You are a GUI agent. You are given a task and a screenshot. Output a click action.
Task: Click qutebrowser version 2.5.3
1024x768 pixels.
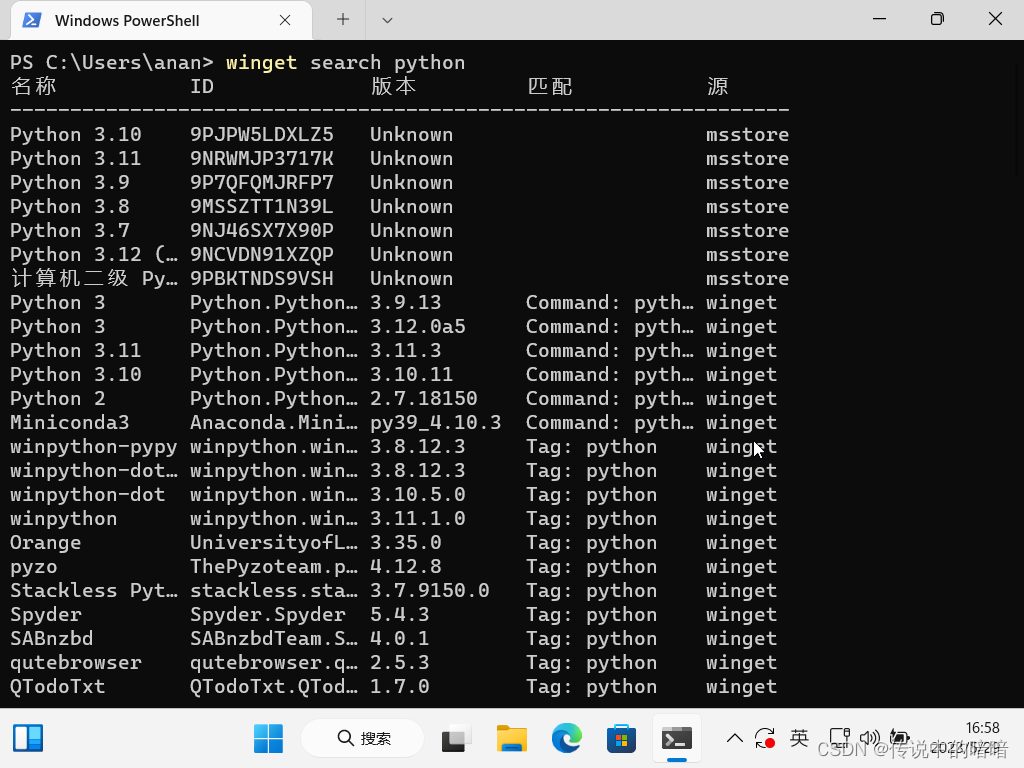pos(400,663)
